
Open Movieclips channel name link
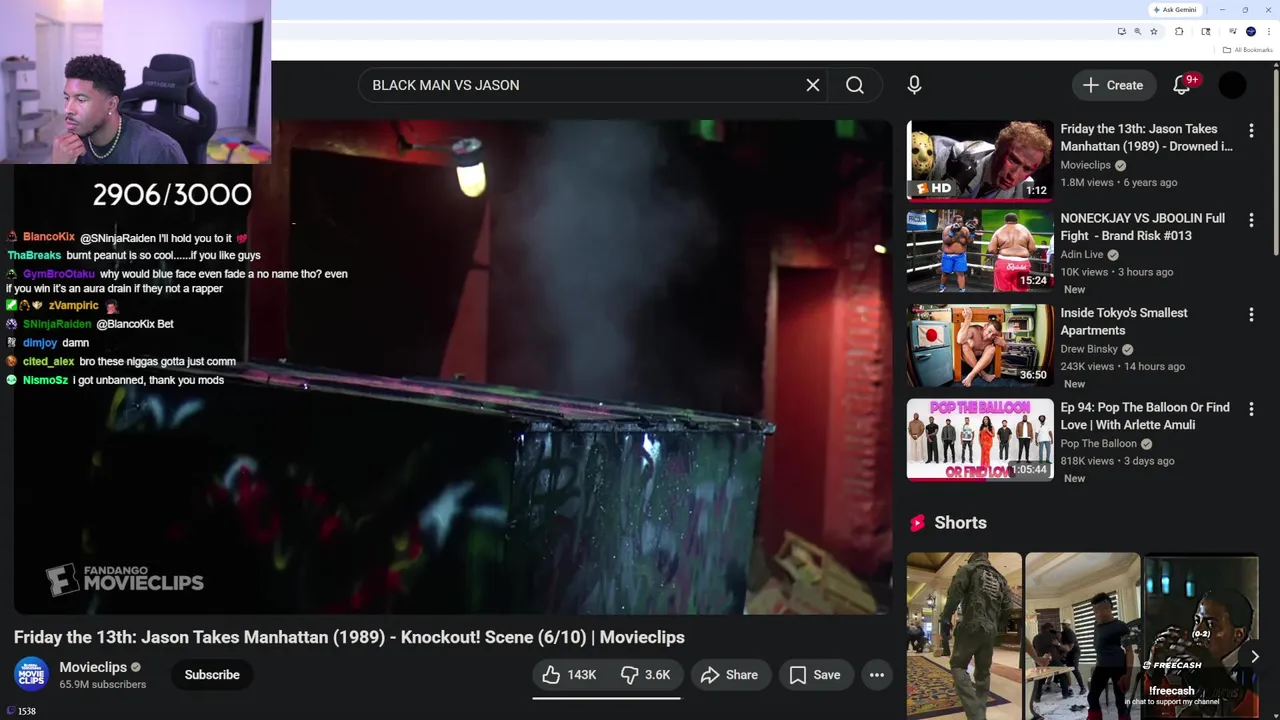click(93, 667)
